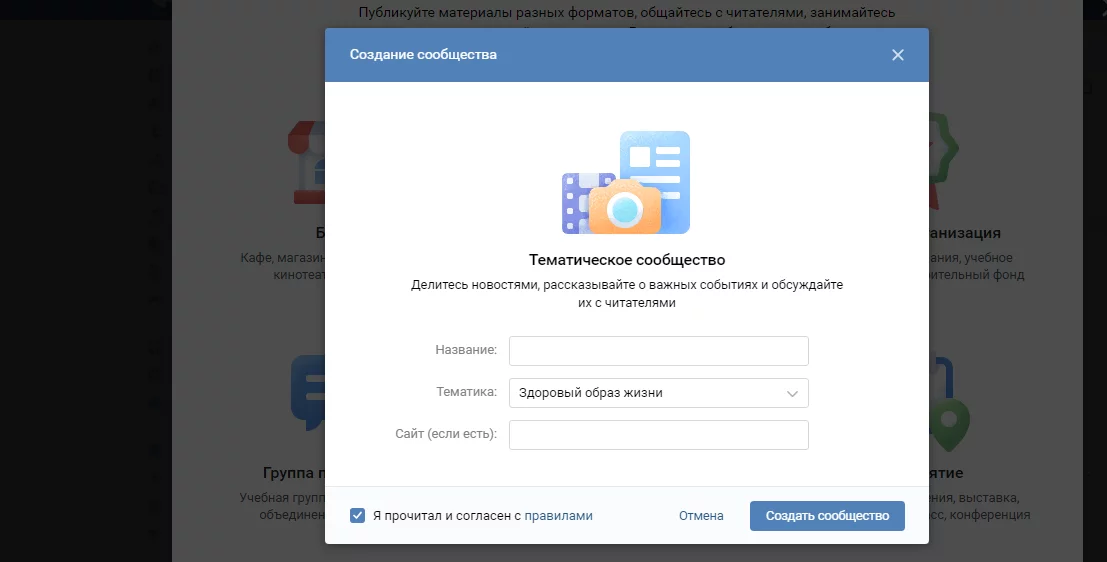Expand the Тематика dropdown arrow
The width and height of the screenshot is (1107, 562).
click(792, 394)
